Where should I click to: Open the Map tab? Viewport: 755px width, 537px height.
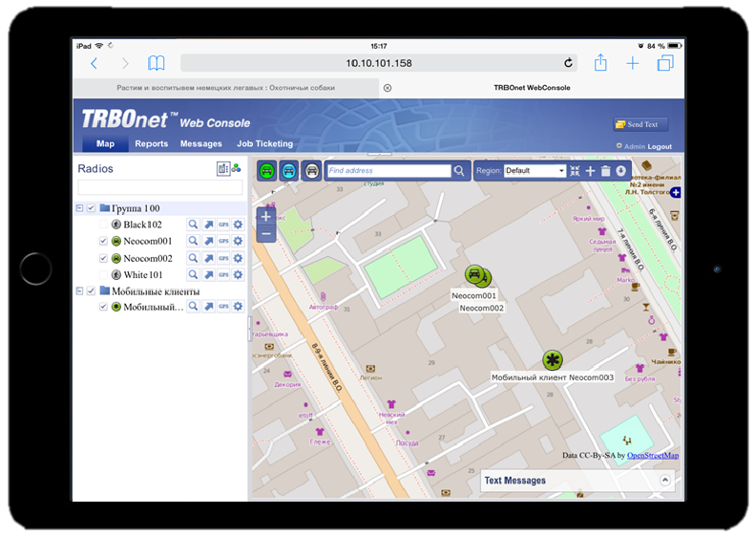tap(105, 144)
